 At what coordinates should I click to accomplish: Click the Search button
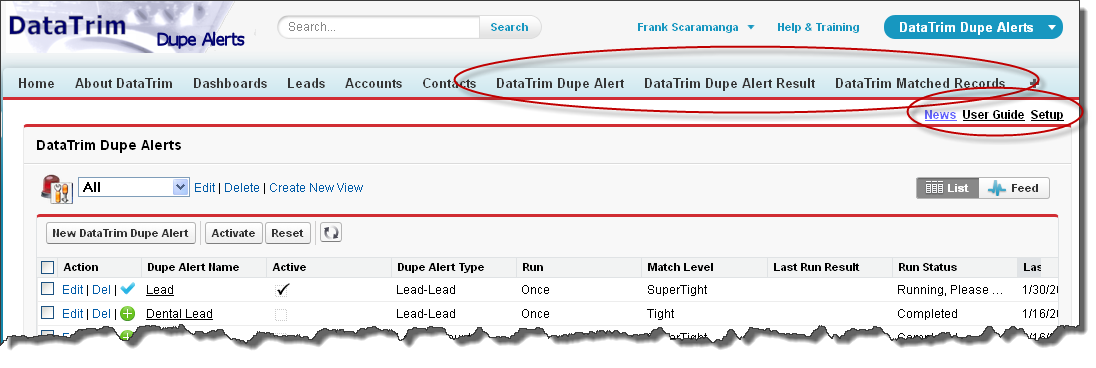510,27
